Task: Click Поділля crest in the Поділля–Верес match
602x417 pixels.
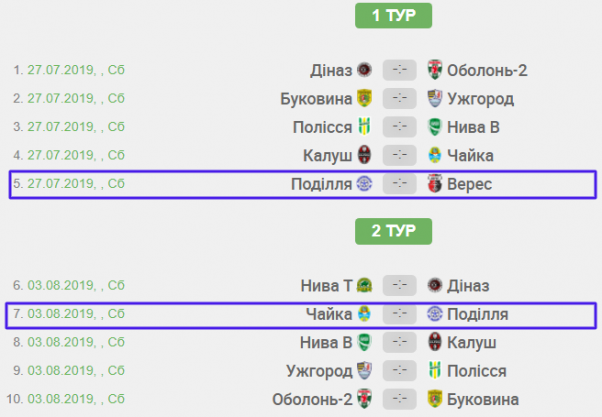Action: [x=365, y=185]
